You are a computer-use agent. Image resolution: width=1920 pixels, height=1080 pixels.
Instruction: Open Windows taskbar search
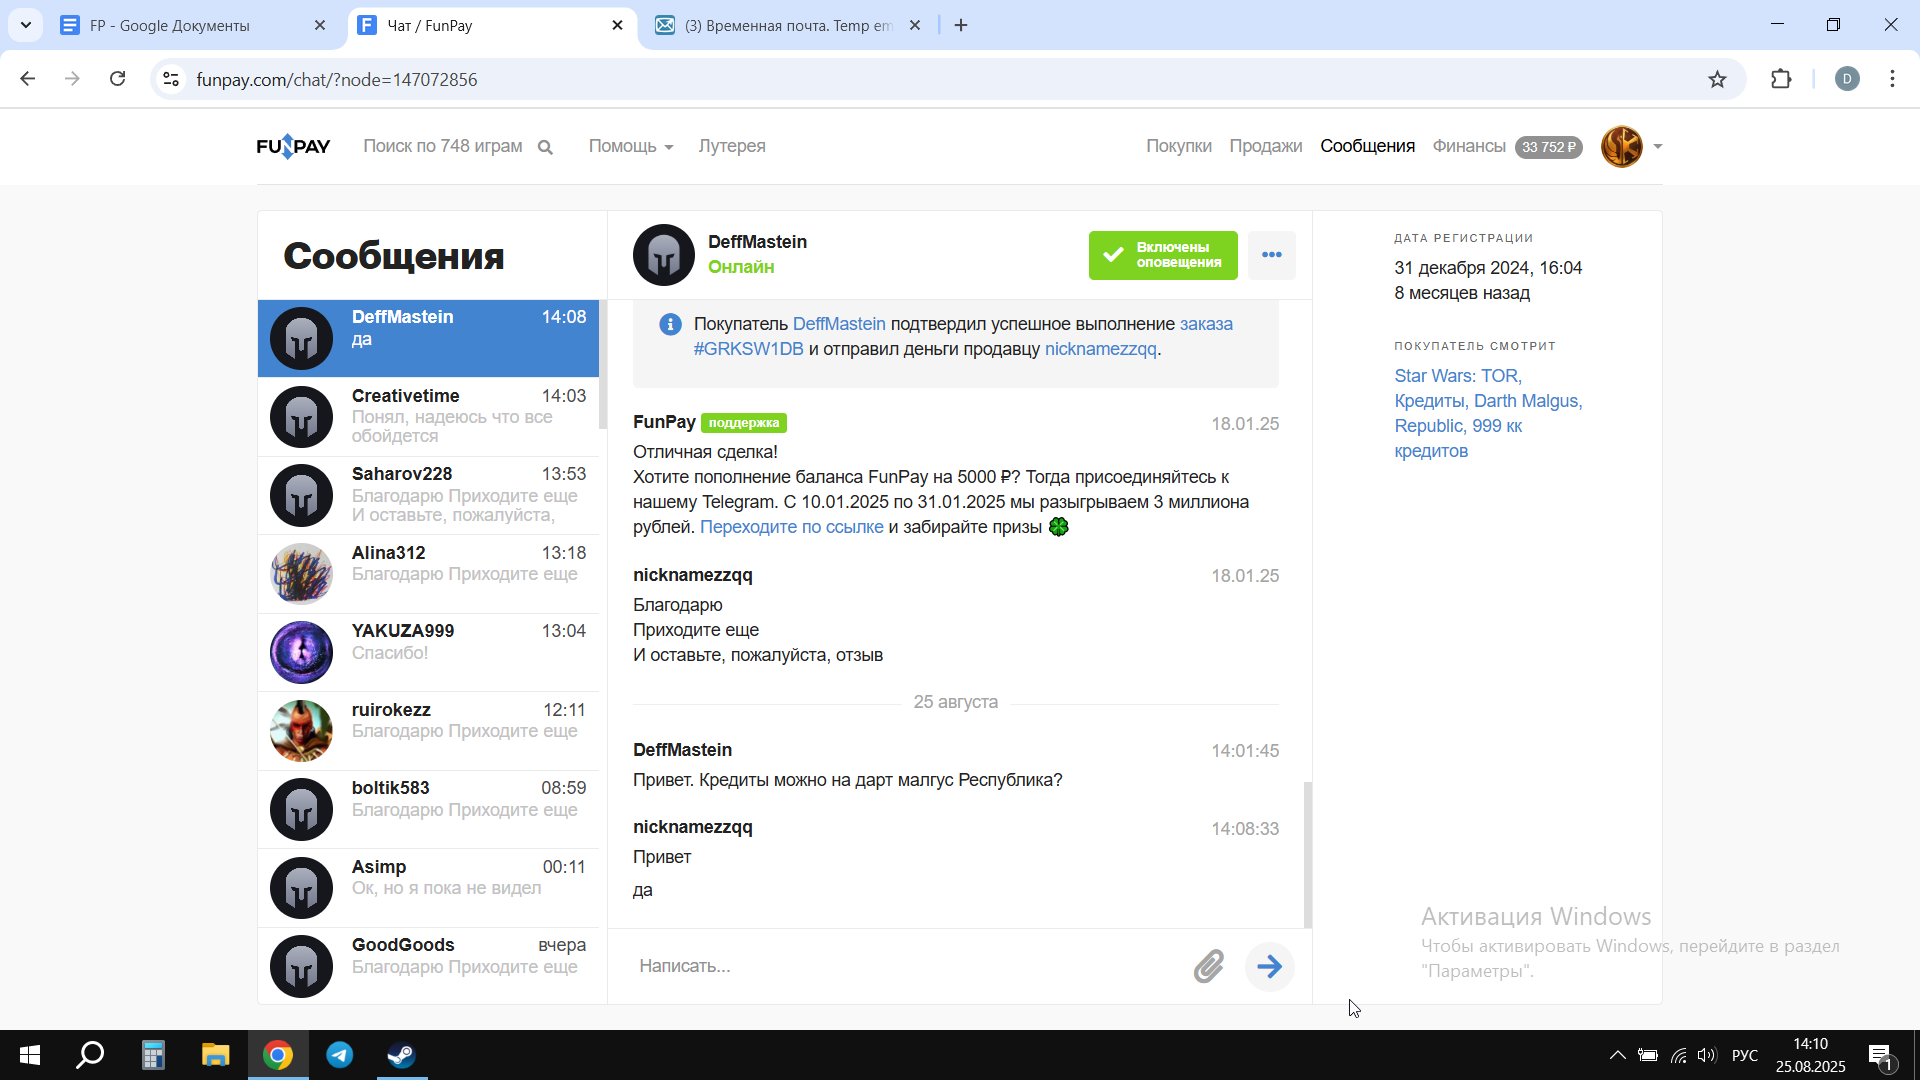[x=90, y=1055]
